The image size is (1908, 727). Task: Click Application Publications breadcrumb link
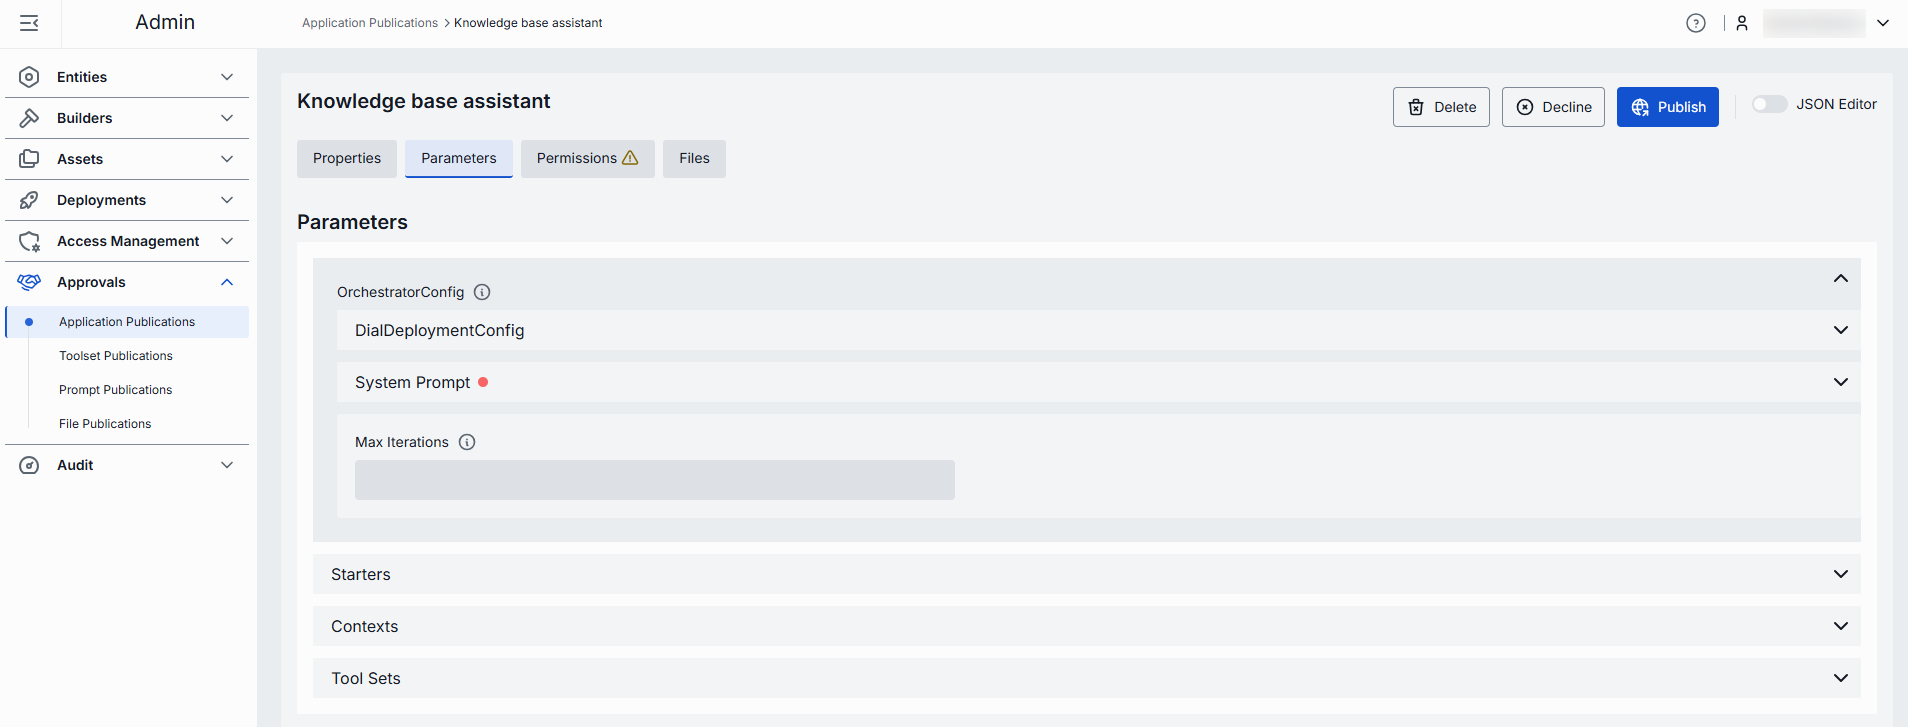[x=370, y=23]
